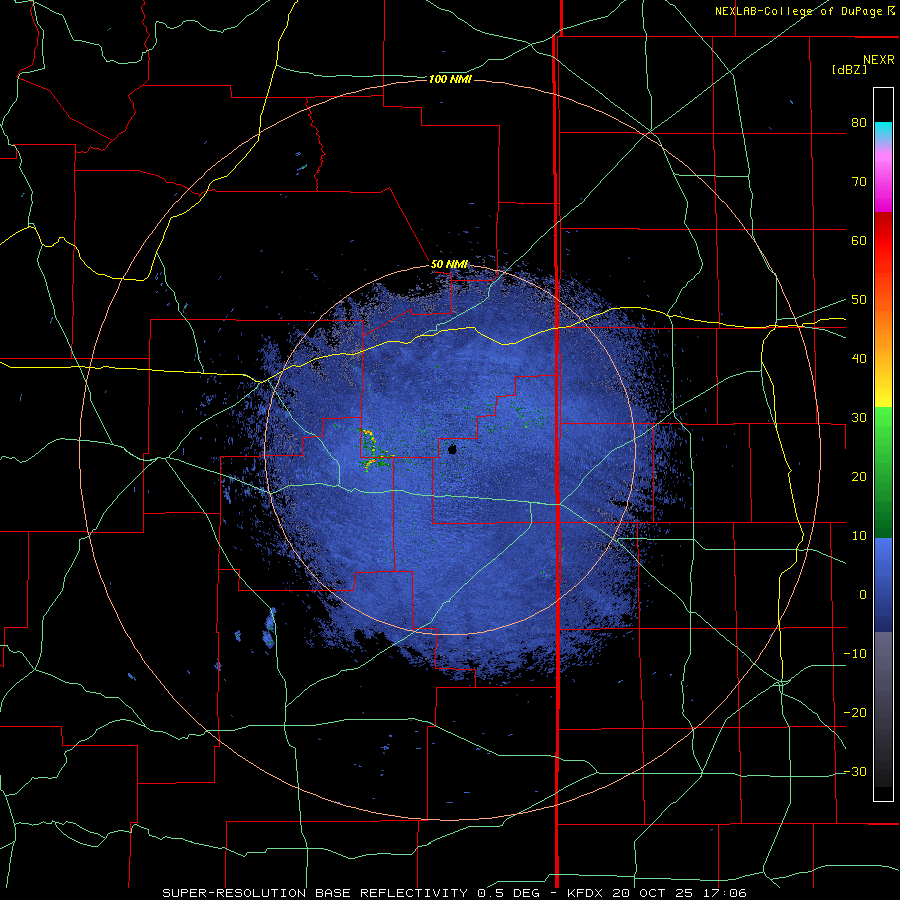Click the 0 dBZ scale label

pos(863,595)
